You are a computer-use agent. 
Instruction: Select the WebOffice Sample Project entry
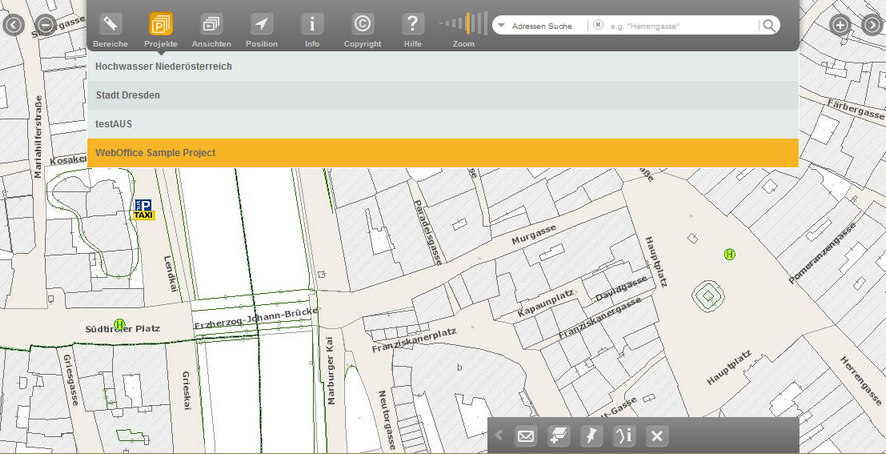[x=442, y=153]
